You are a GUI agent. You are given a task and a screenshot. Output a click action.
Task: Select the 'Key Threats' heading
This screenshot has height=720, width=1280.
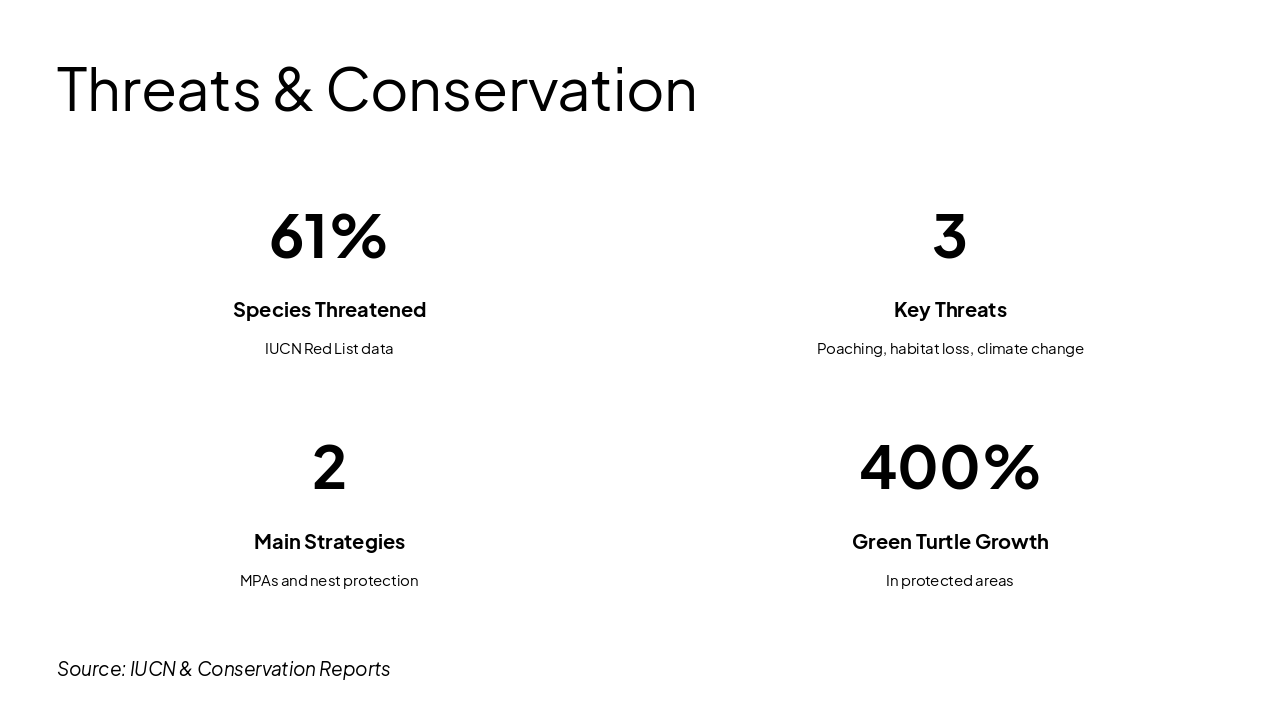(x=950, y=310)
